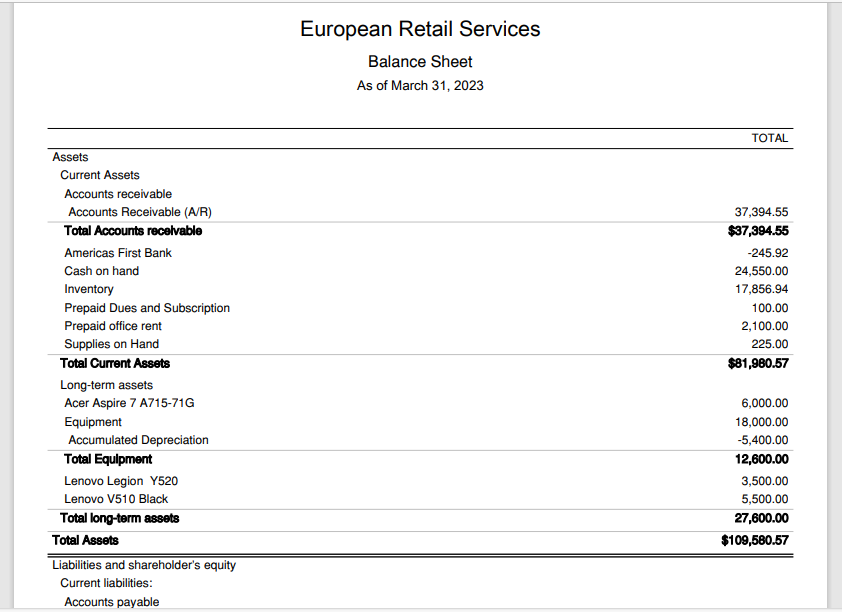Open the Supplies on Hand account

[x=112, y=344]
